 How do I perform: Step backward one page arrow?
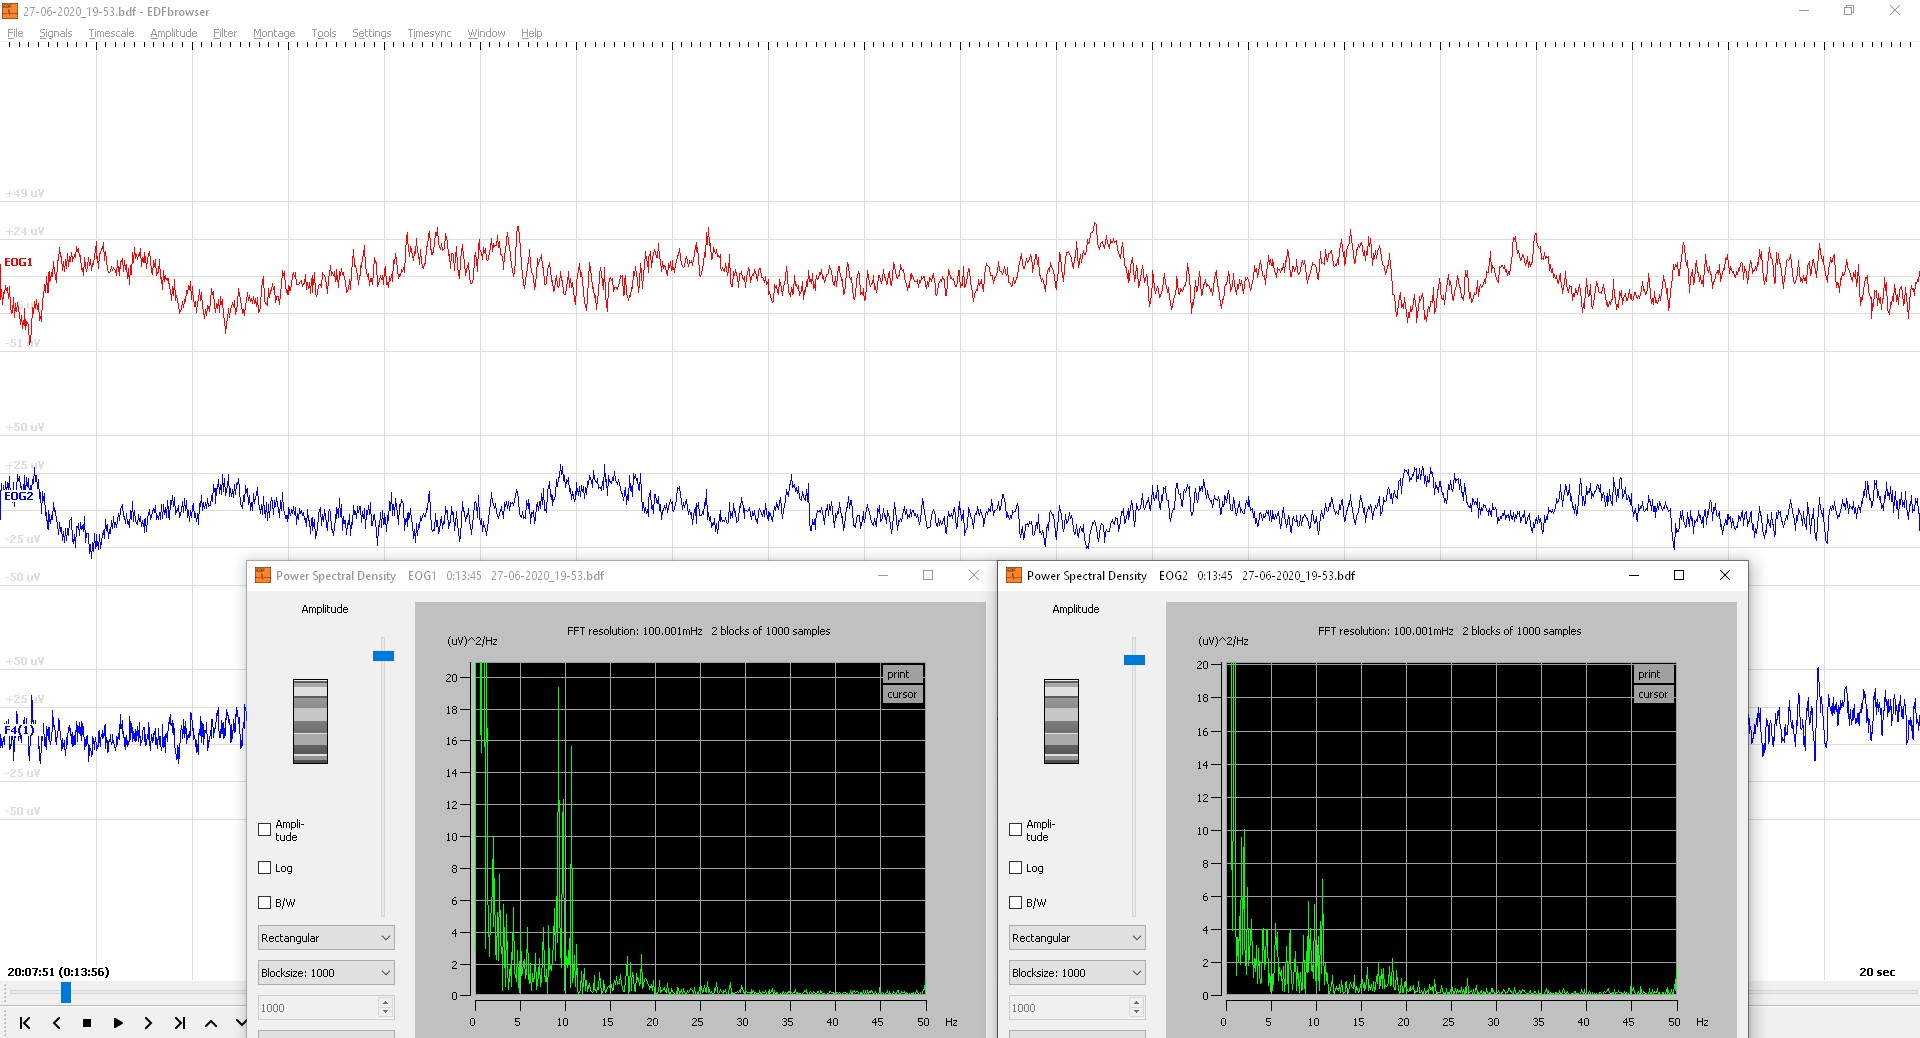(56, 1023)
